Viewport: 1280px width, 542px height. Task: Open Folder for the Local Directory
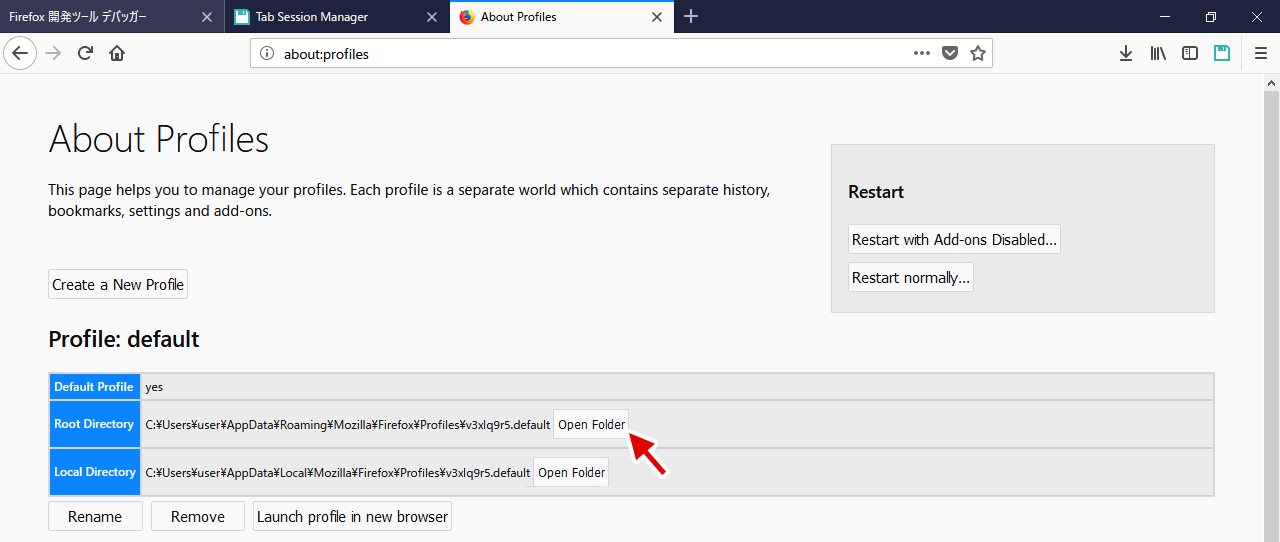point(571,472)
